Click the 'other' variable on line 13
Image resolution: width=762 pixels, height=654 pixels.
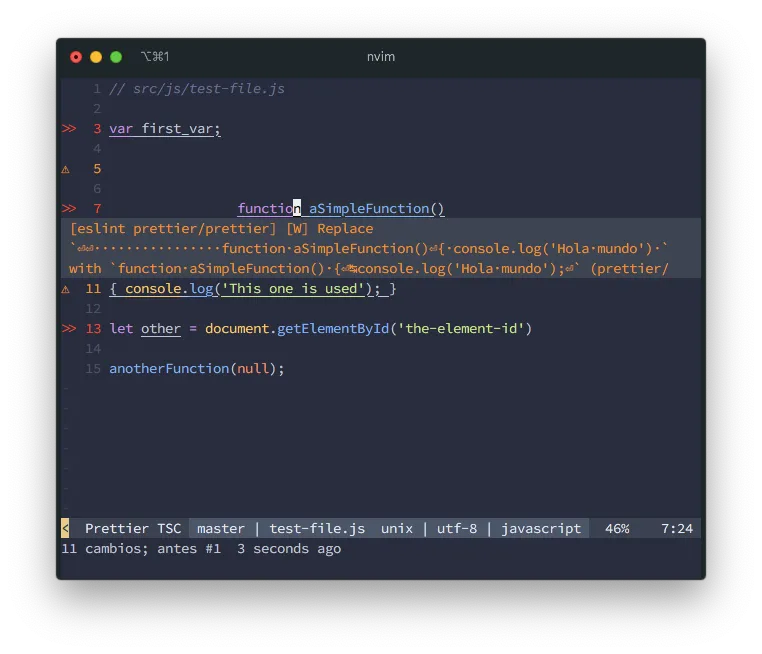click(161, 329)
